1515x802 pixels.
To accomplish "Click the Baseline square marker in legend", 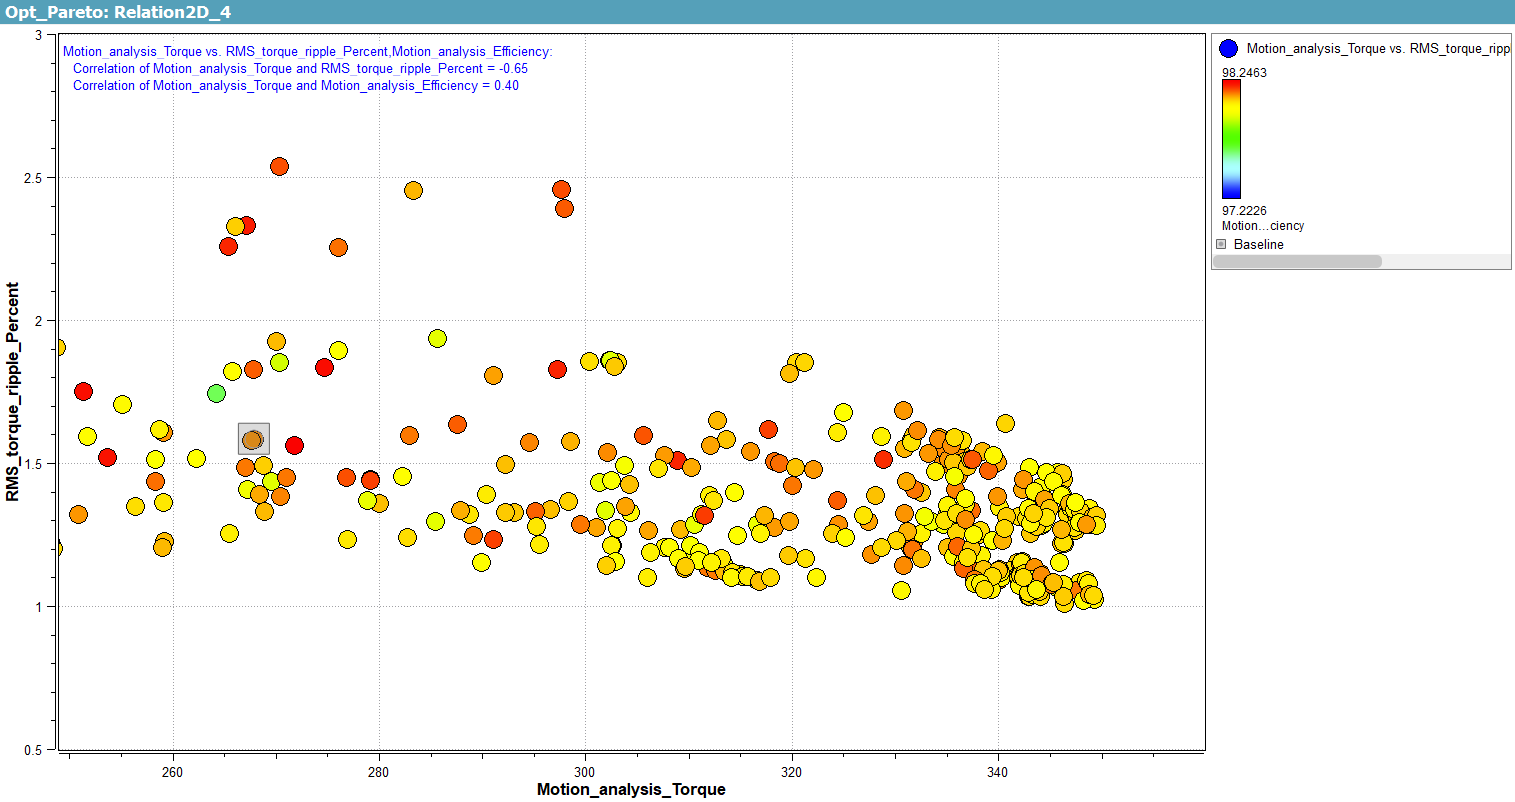I will click(1221, 244).
